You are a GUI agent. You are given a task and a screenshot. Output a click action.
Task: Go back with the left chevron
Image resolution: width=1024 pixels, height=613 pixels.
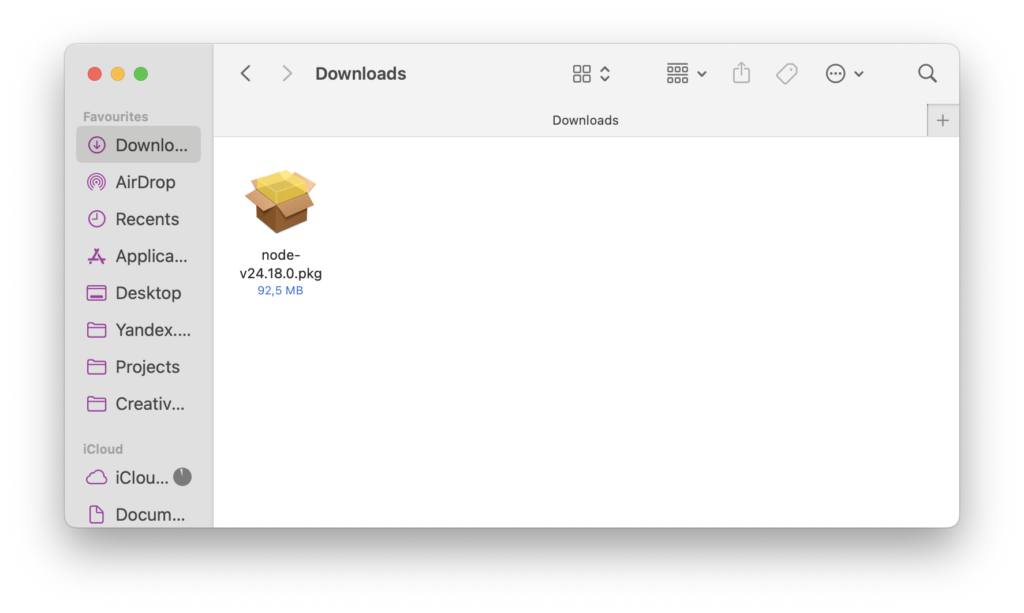(x=246, y=74)
